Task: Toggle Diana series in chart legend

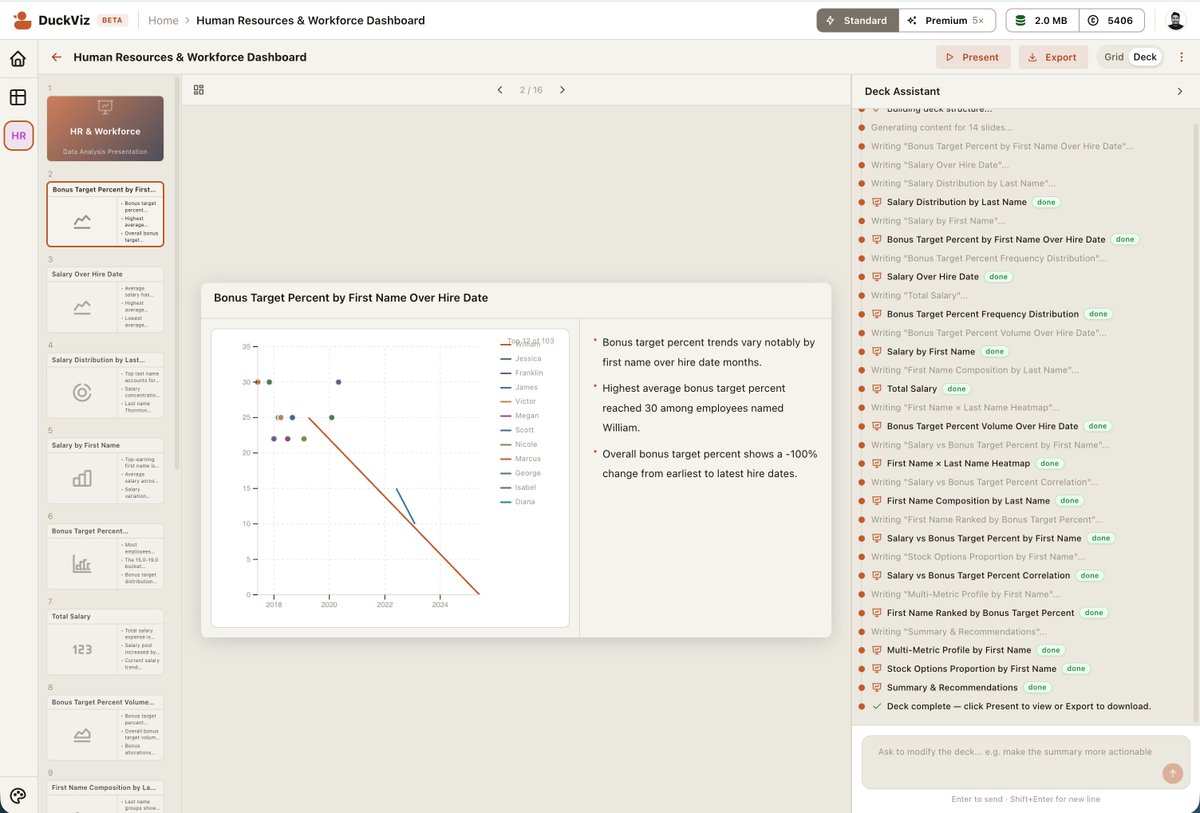Action: point(518,502)
